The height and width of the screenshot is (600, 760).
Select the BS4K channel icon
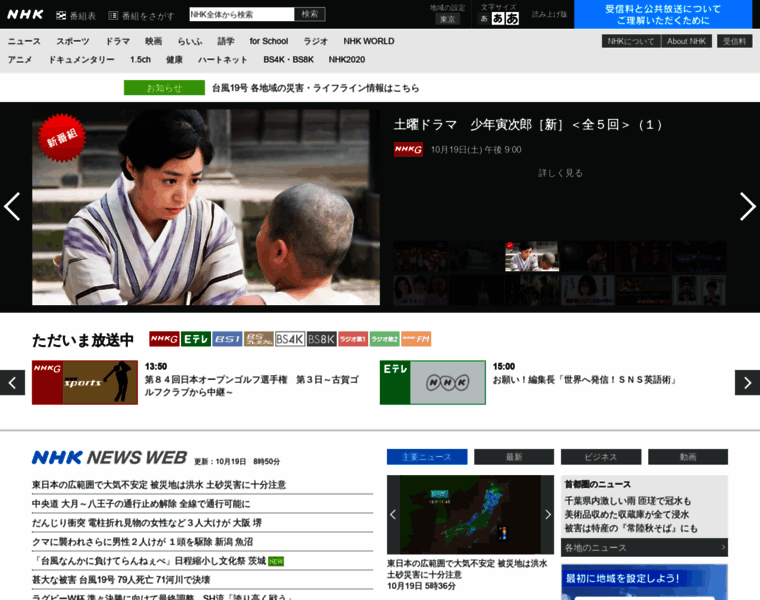(x=290, y=339)
